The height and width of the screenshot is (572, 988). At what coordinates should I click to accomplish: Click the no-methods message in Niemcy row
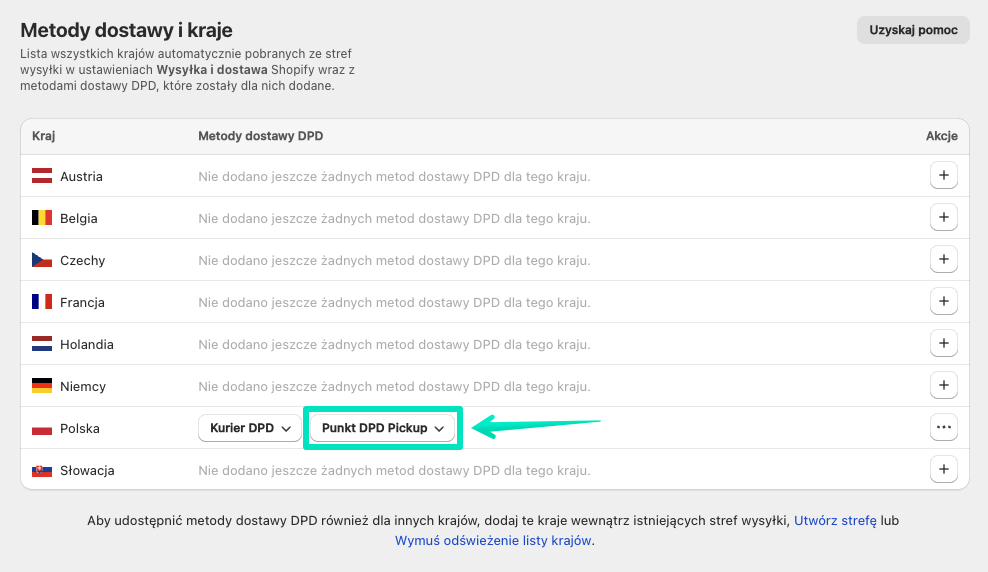[x=394, y=387]
